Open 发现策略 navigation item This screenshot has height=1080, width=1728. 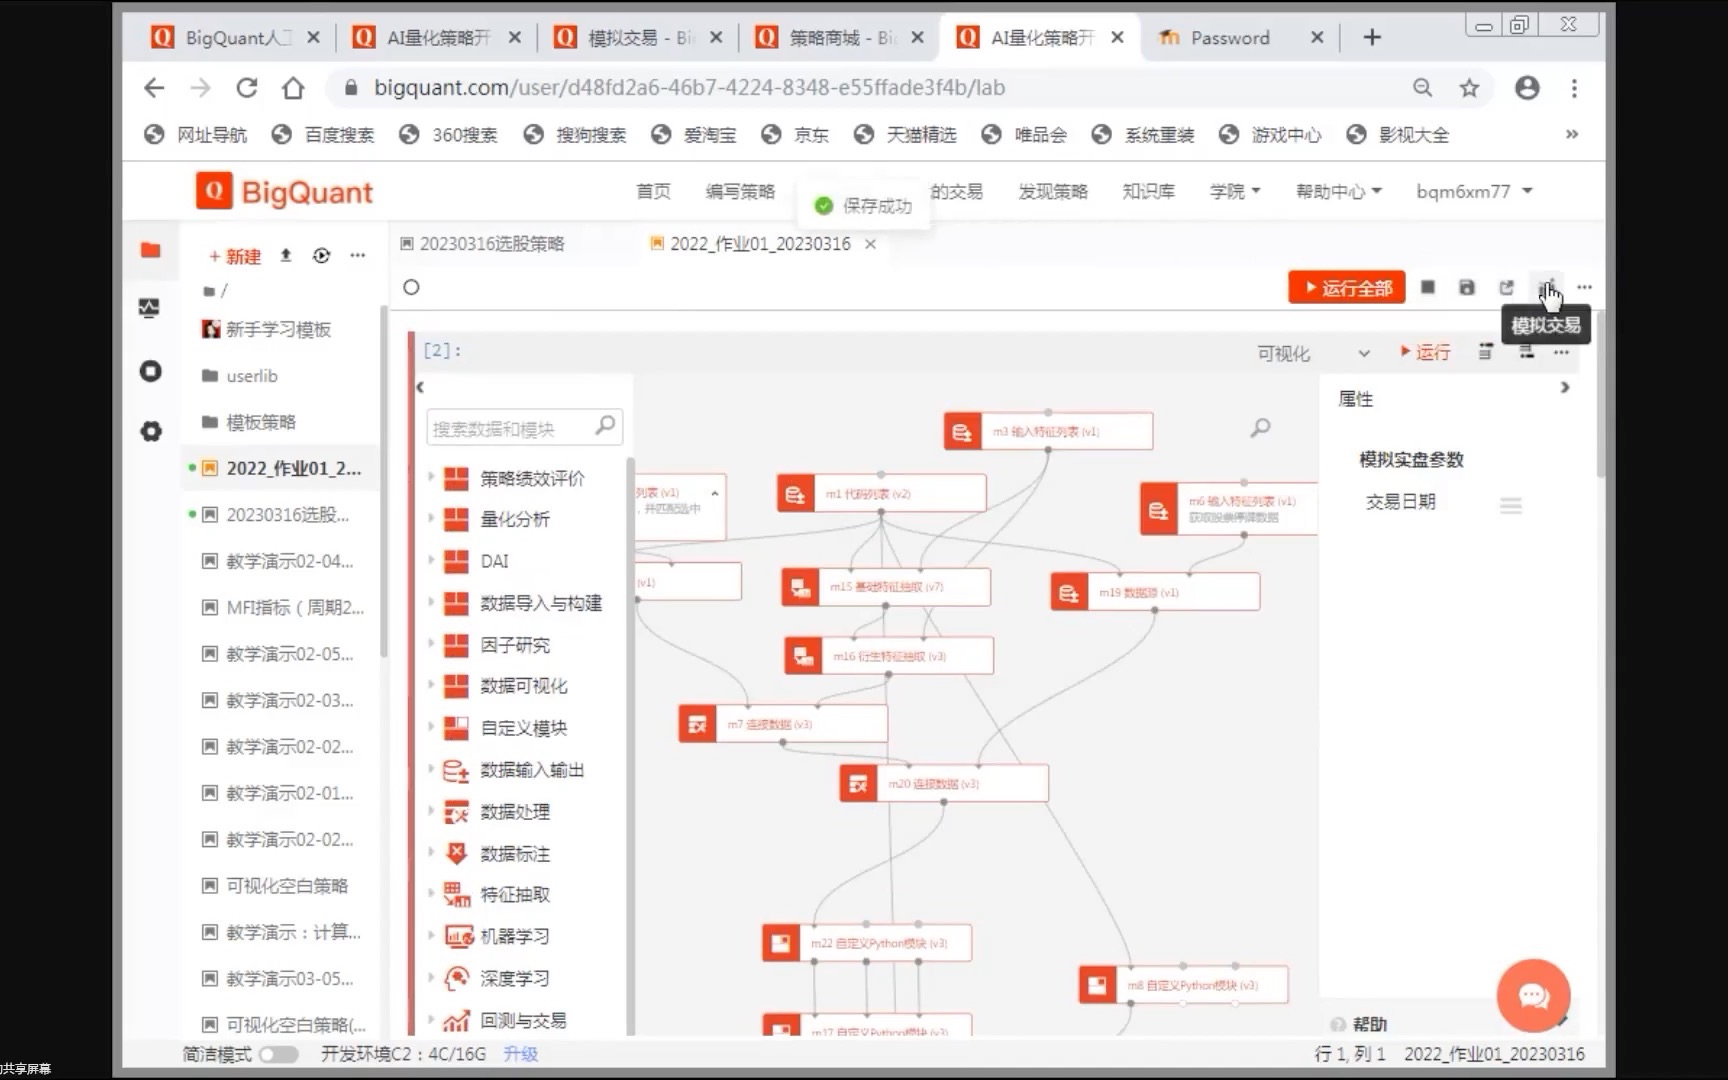(x=1053, y=191)
